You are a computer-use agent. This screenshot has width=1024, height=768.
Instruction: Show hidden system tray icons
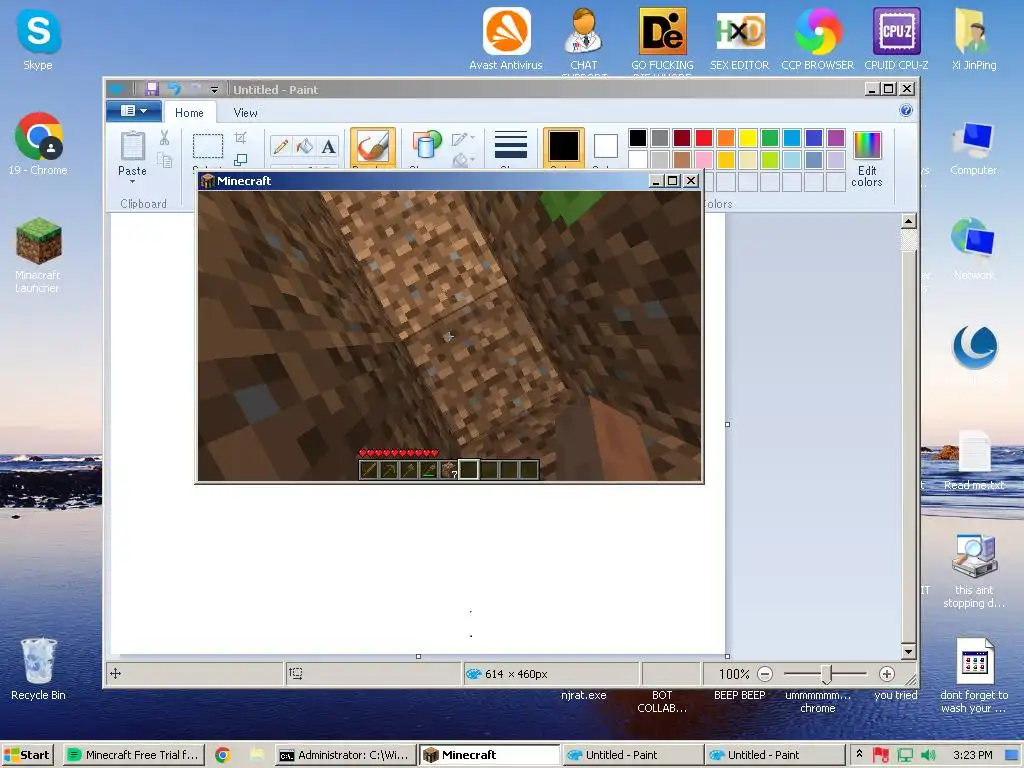[x=859, y=754]
